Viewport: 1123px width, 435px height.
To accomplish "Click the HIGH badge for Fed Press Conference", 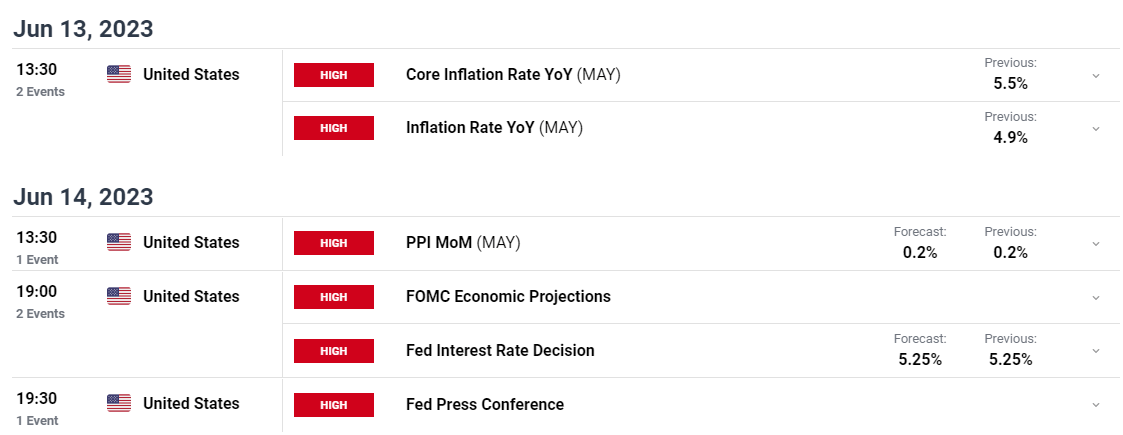I will tap(334, 405).
